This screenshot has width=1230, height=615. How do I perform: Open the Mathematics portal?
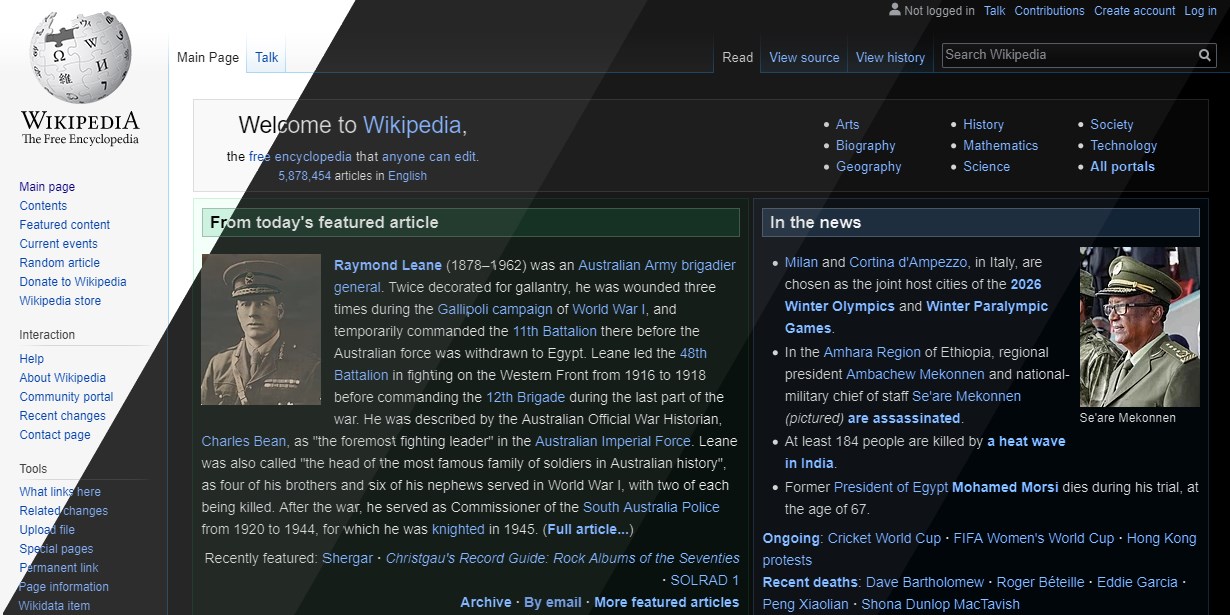1000,146
